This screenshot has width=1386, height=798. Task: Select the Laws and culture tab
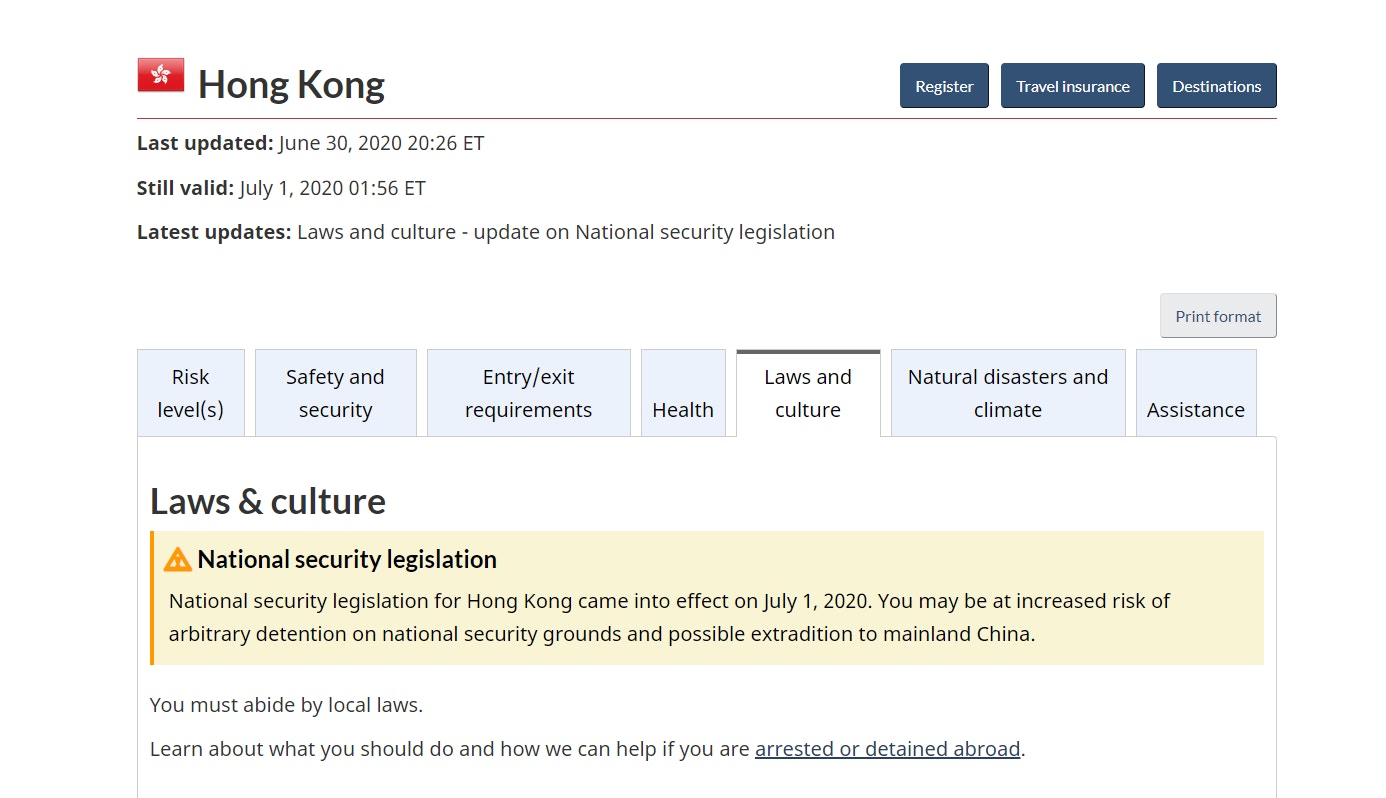tap(808, 393)
